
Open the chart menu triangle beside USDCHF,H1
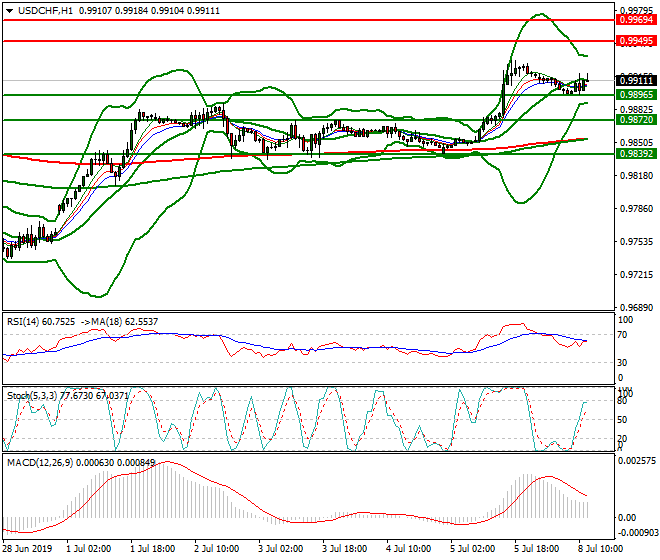click(x=9, y=11)
